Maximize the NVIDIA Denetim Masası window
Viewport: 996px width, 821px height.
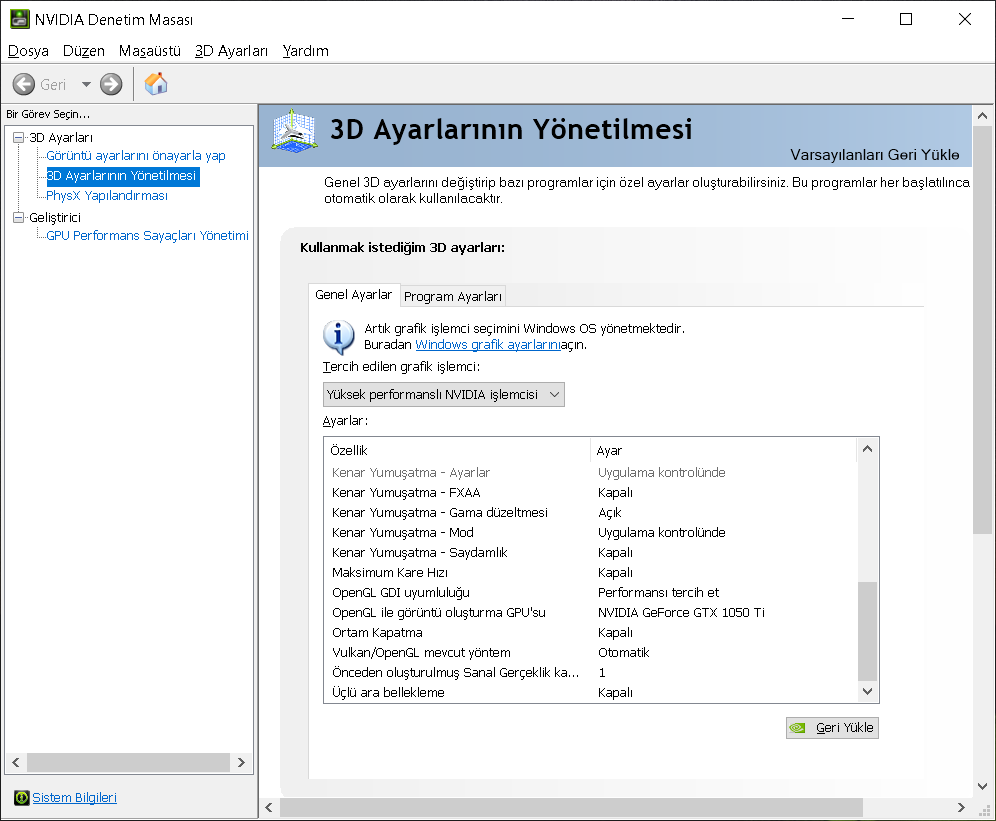click(x=906, y=19)
